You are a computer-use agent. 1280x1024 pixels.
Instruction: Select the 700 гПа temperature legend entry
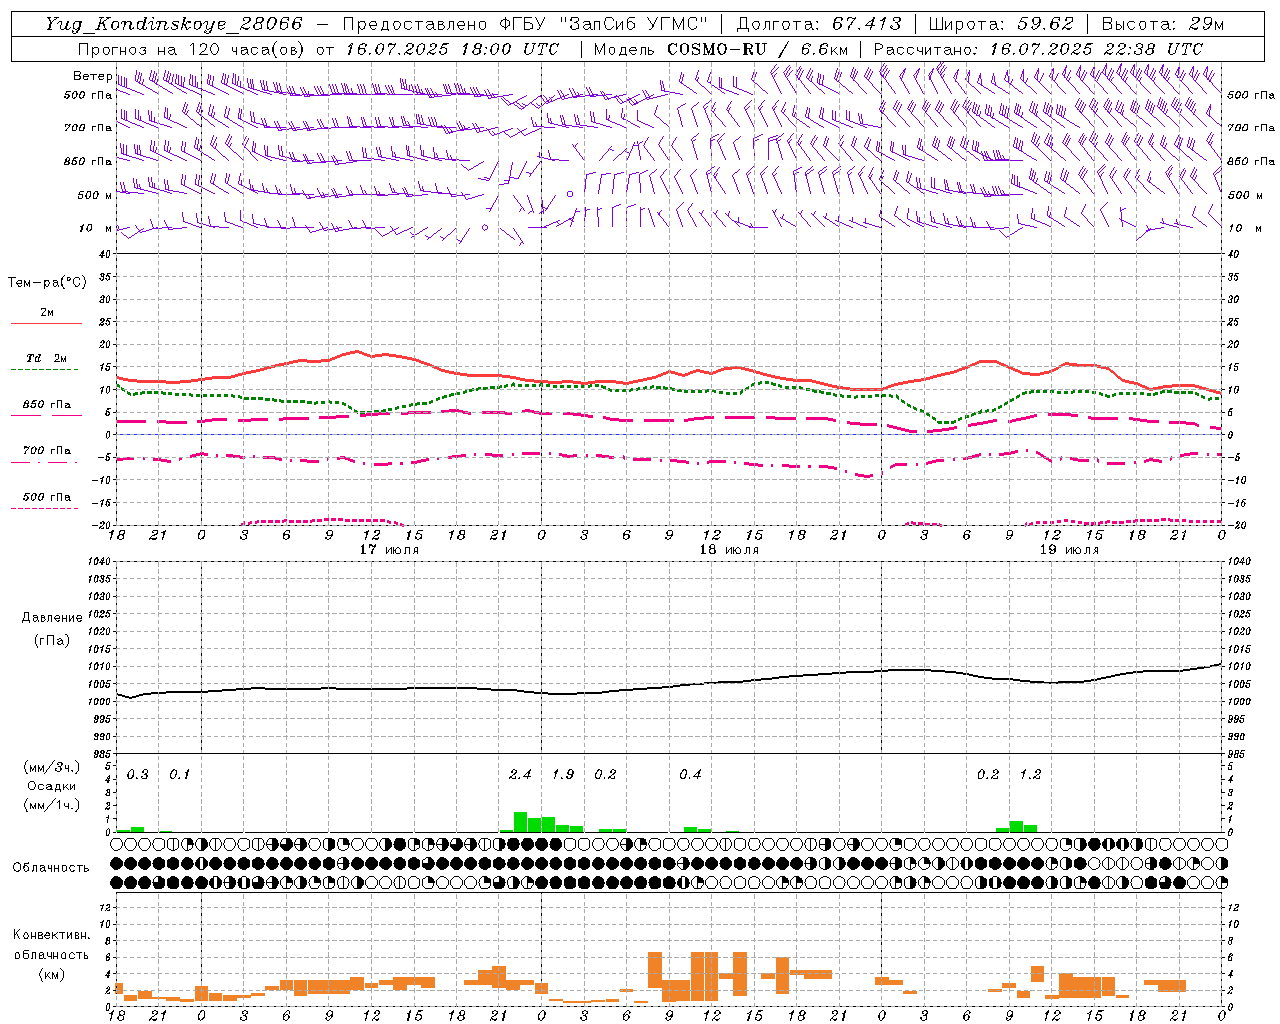coord(47,451)
